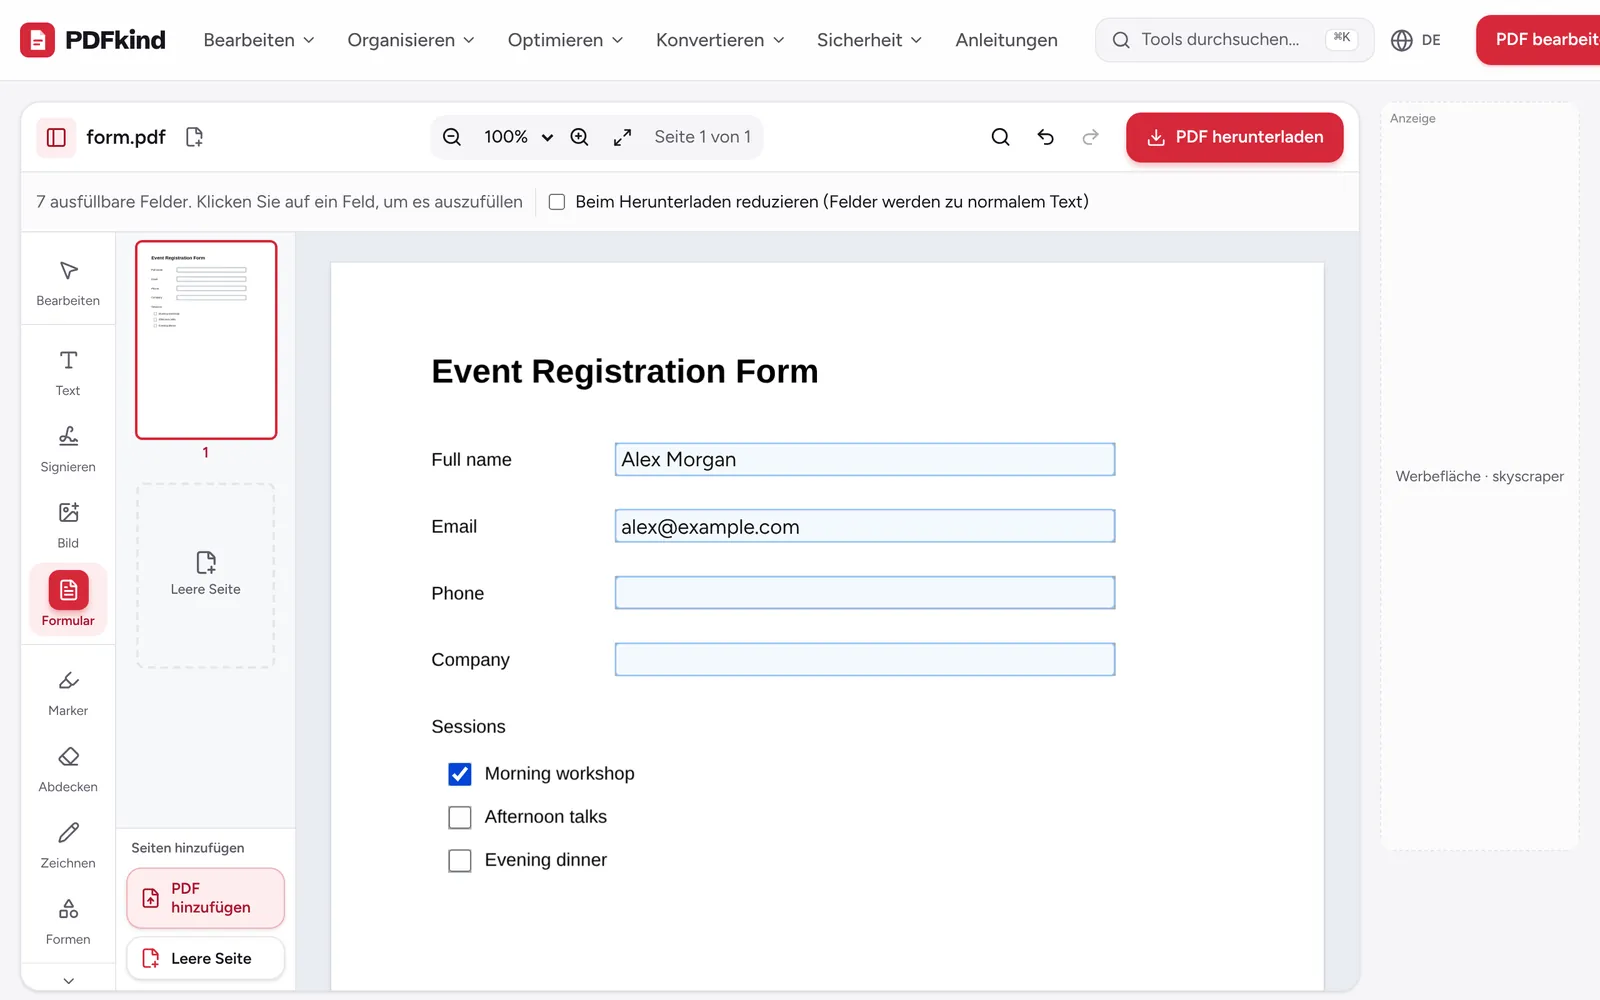Image resolution: width=1600 pixels, height=1000 pixels.
Task: Expand more tools chevron in sidebar
Action: coord(68,981)
